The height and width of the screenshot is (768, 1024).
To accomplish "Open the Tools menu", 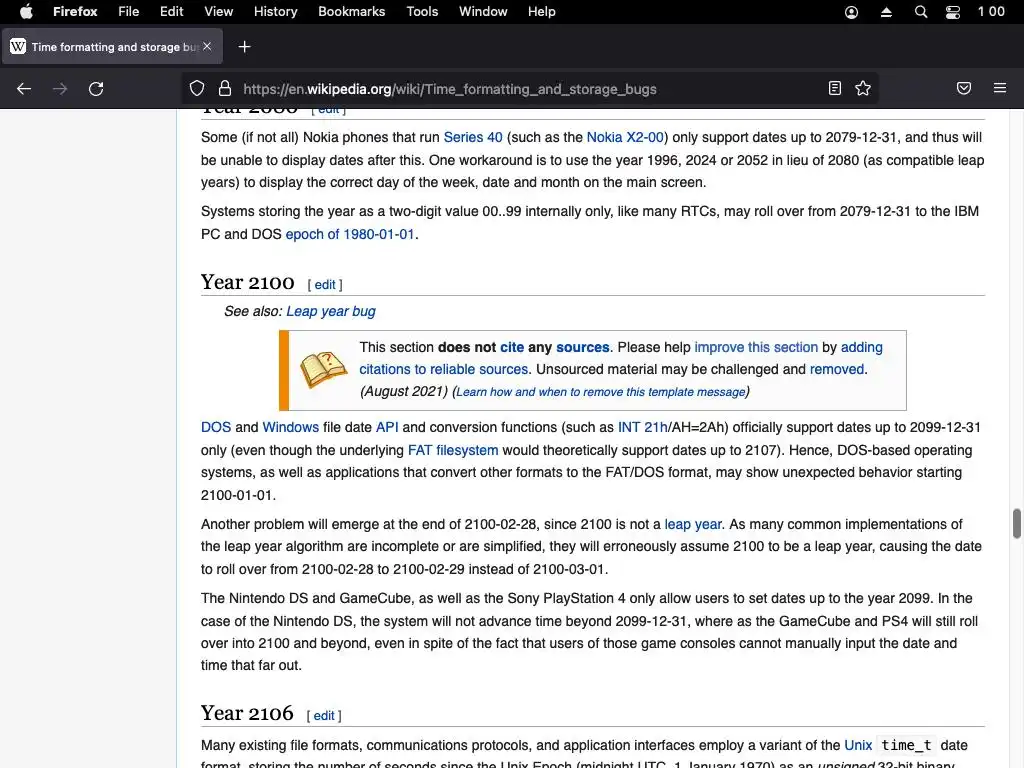I will pos(422,12).
